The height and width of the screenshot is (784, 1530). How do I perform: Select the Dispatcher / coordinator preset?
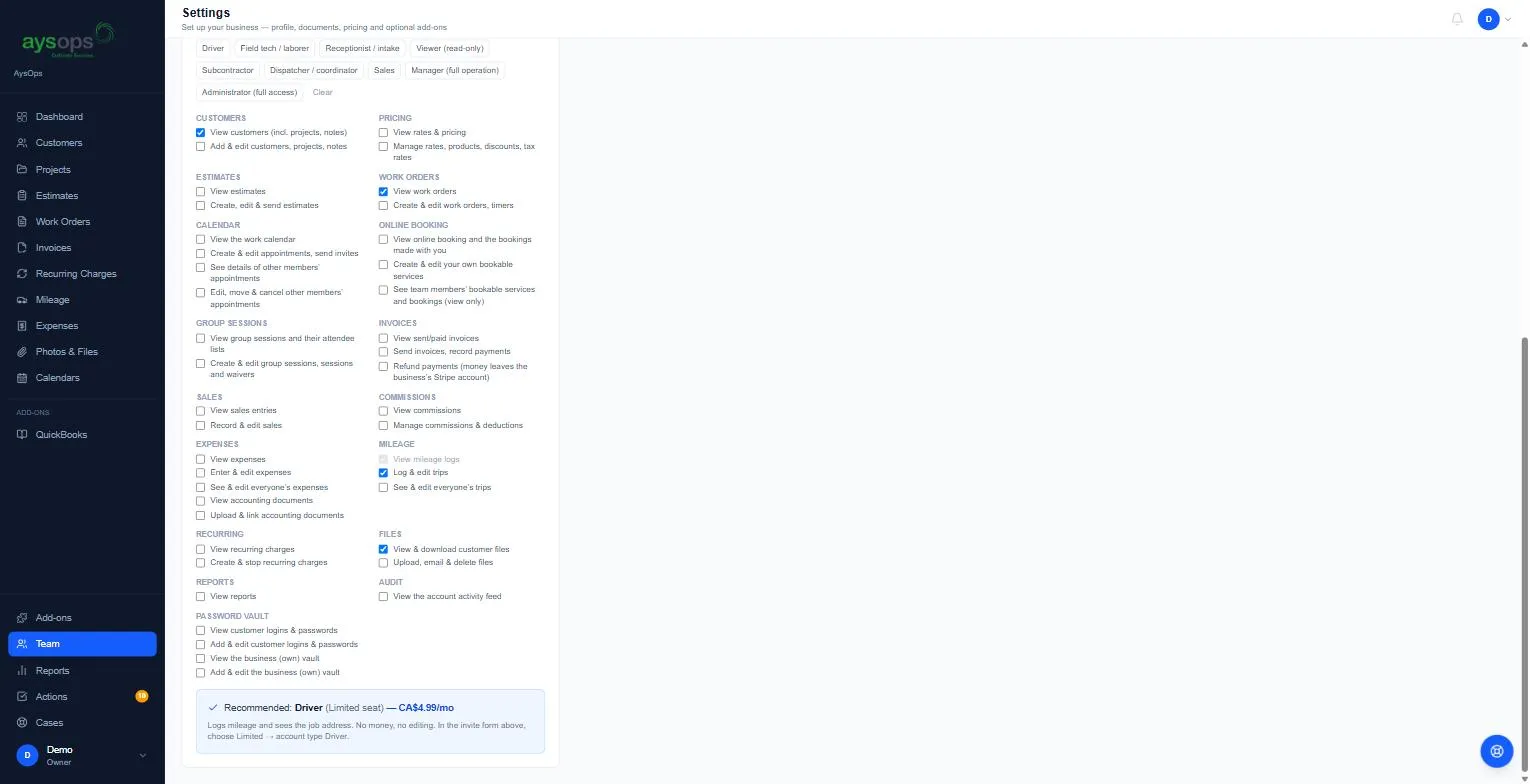pyautogui.click(x=313, y=70)
